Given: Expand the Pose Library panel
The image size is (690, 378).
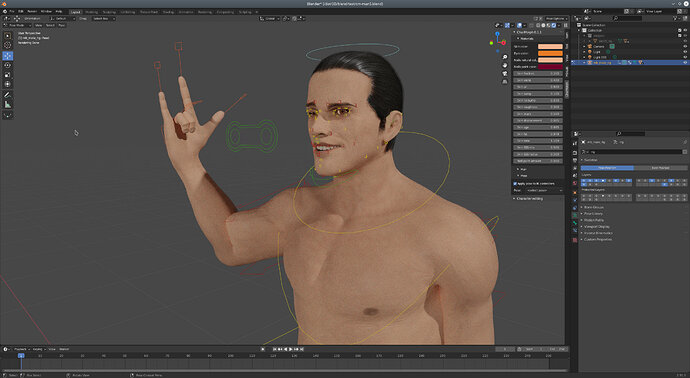Looking at the screenshot, I should pyautogui.click(x=593, y=213).
